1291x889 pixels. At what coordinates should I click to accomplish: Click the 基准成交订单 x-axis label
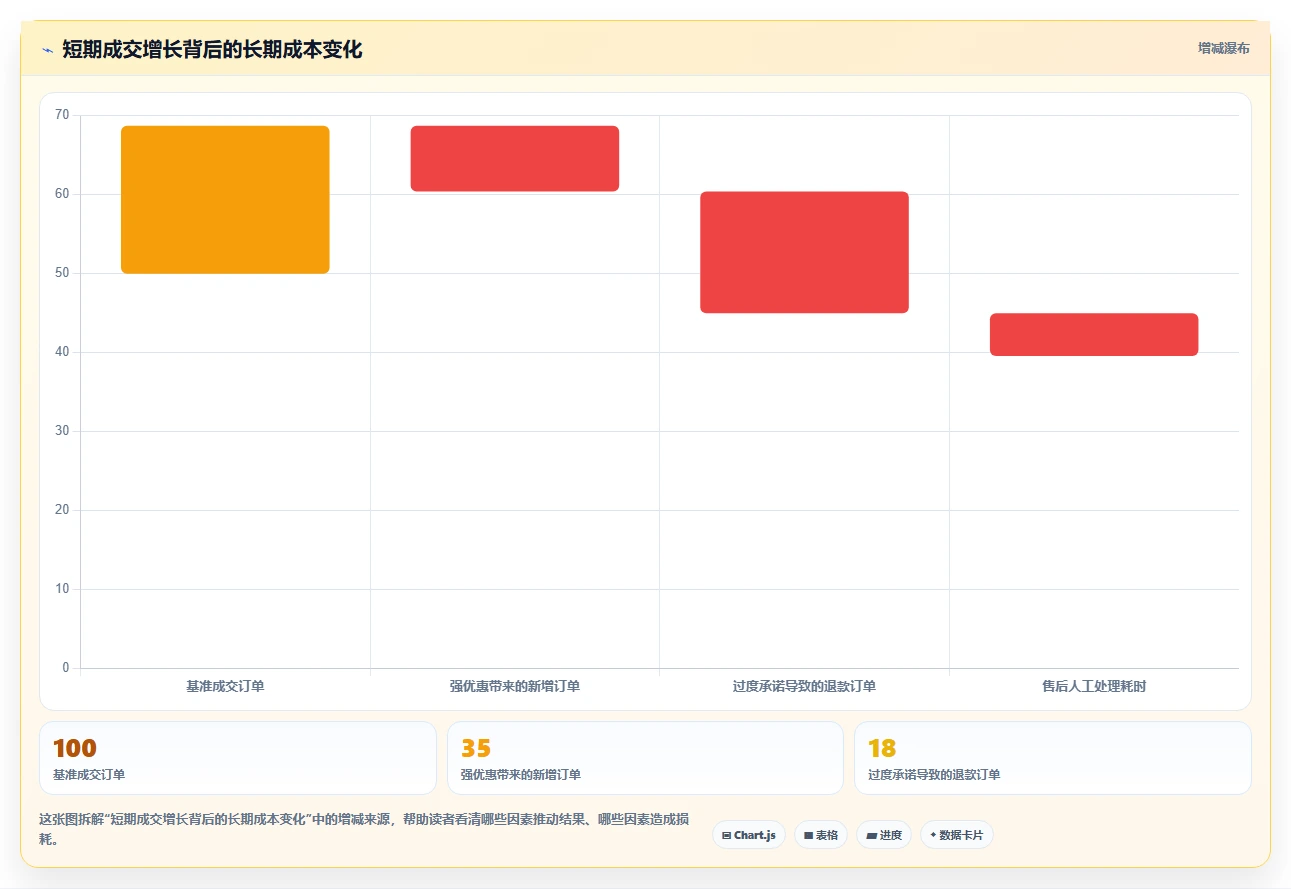tap(225, 687)
